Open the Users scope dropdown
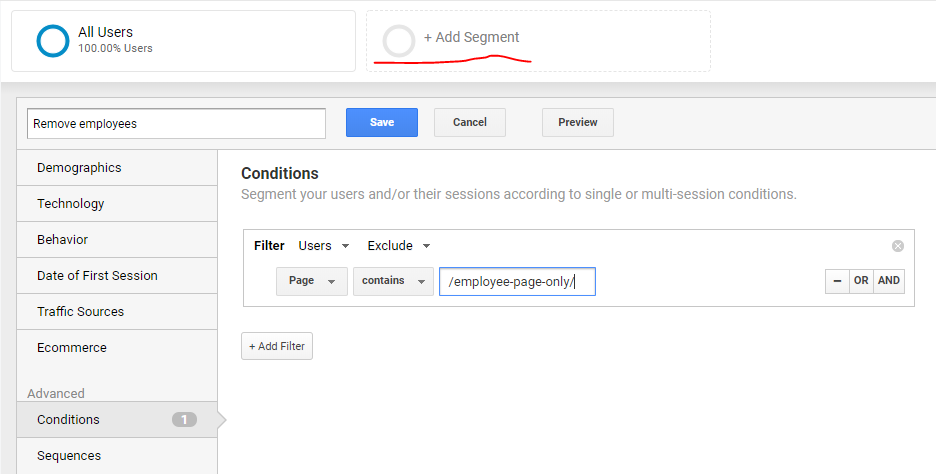 324,246
